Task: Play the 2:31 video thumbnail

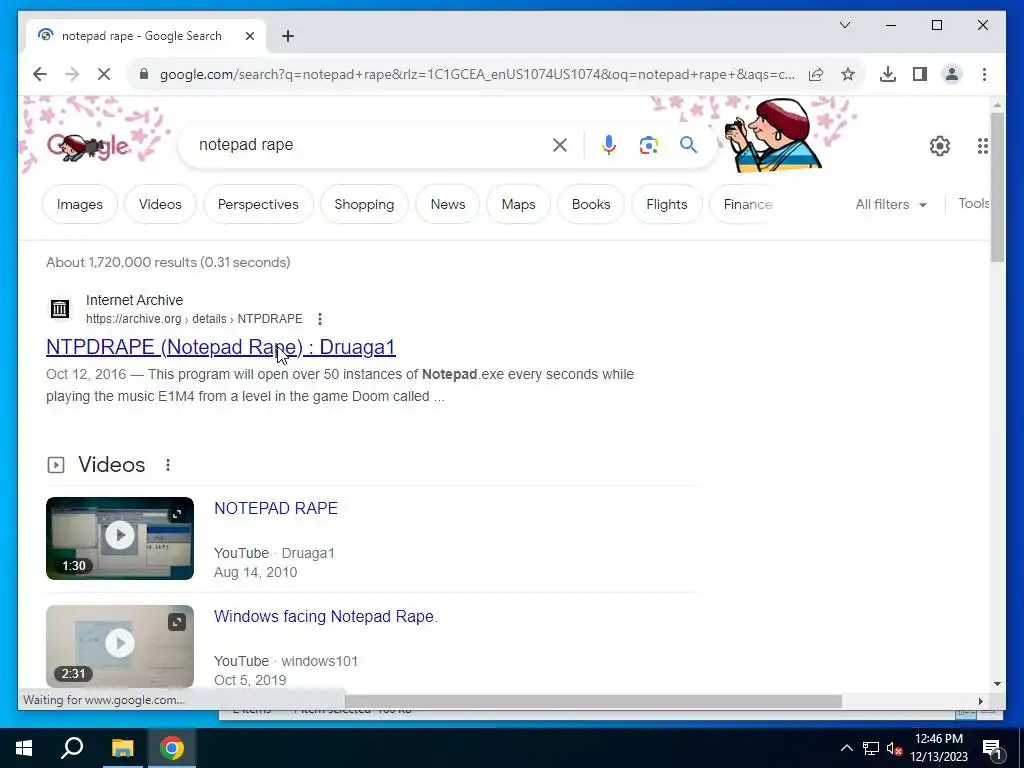Action: click(x=120, y=647)
